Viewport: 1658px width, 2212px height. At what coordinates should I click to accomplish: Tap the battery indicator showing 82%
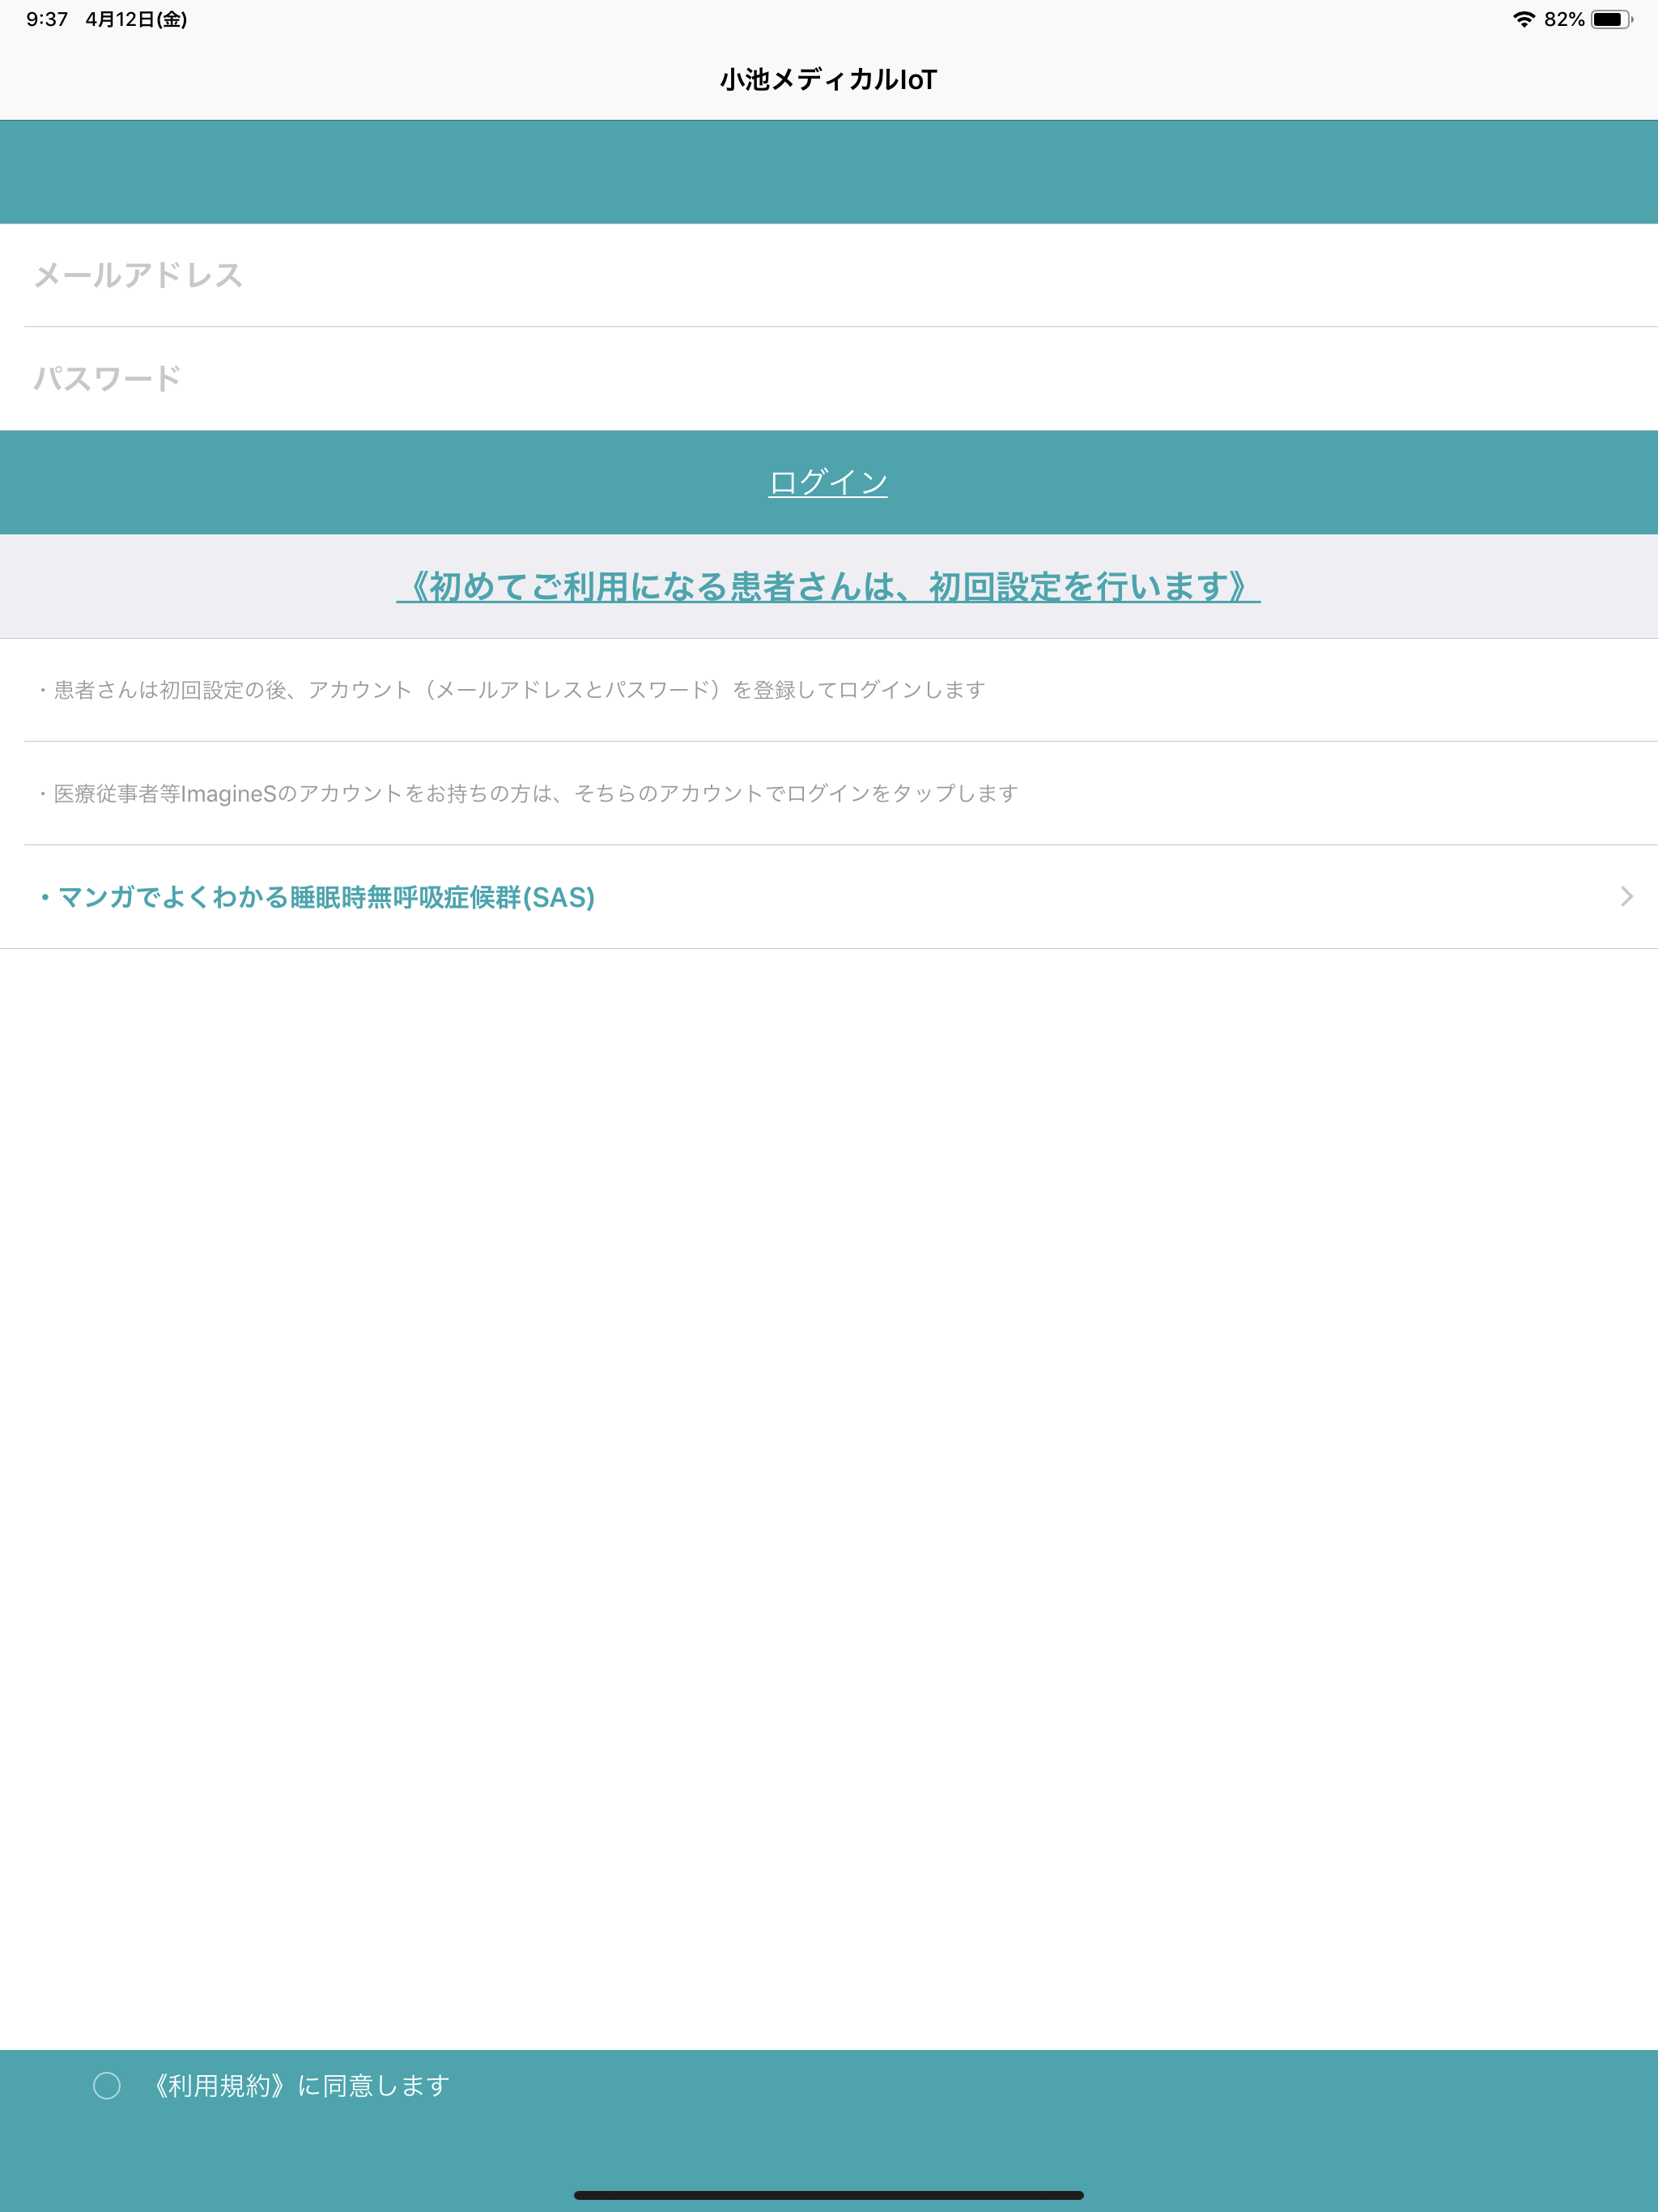[1612, 18]
